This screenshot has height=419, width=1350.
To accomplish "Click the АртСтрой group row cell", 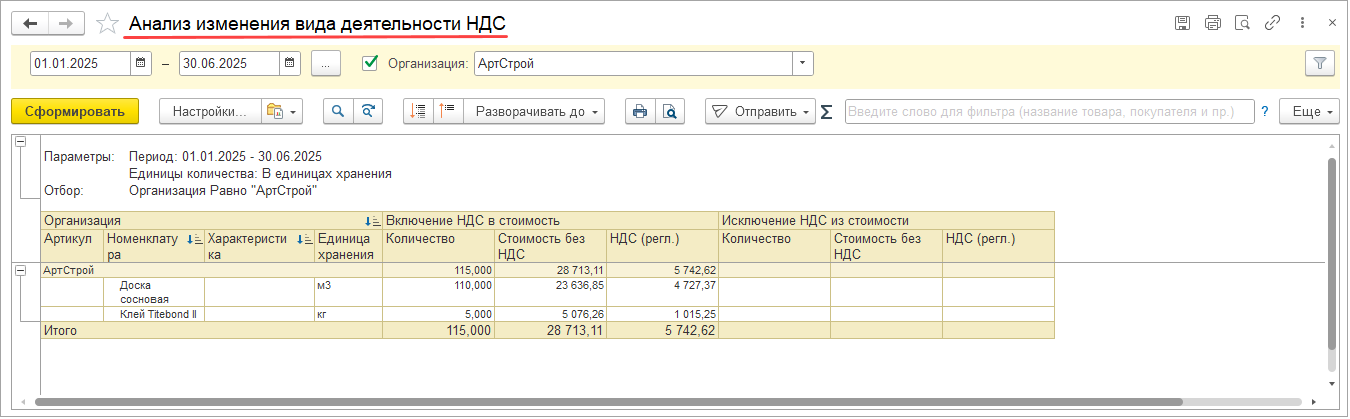I will tap(211, 270).
